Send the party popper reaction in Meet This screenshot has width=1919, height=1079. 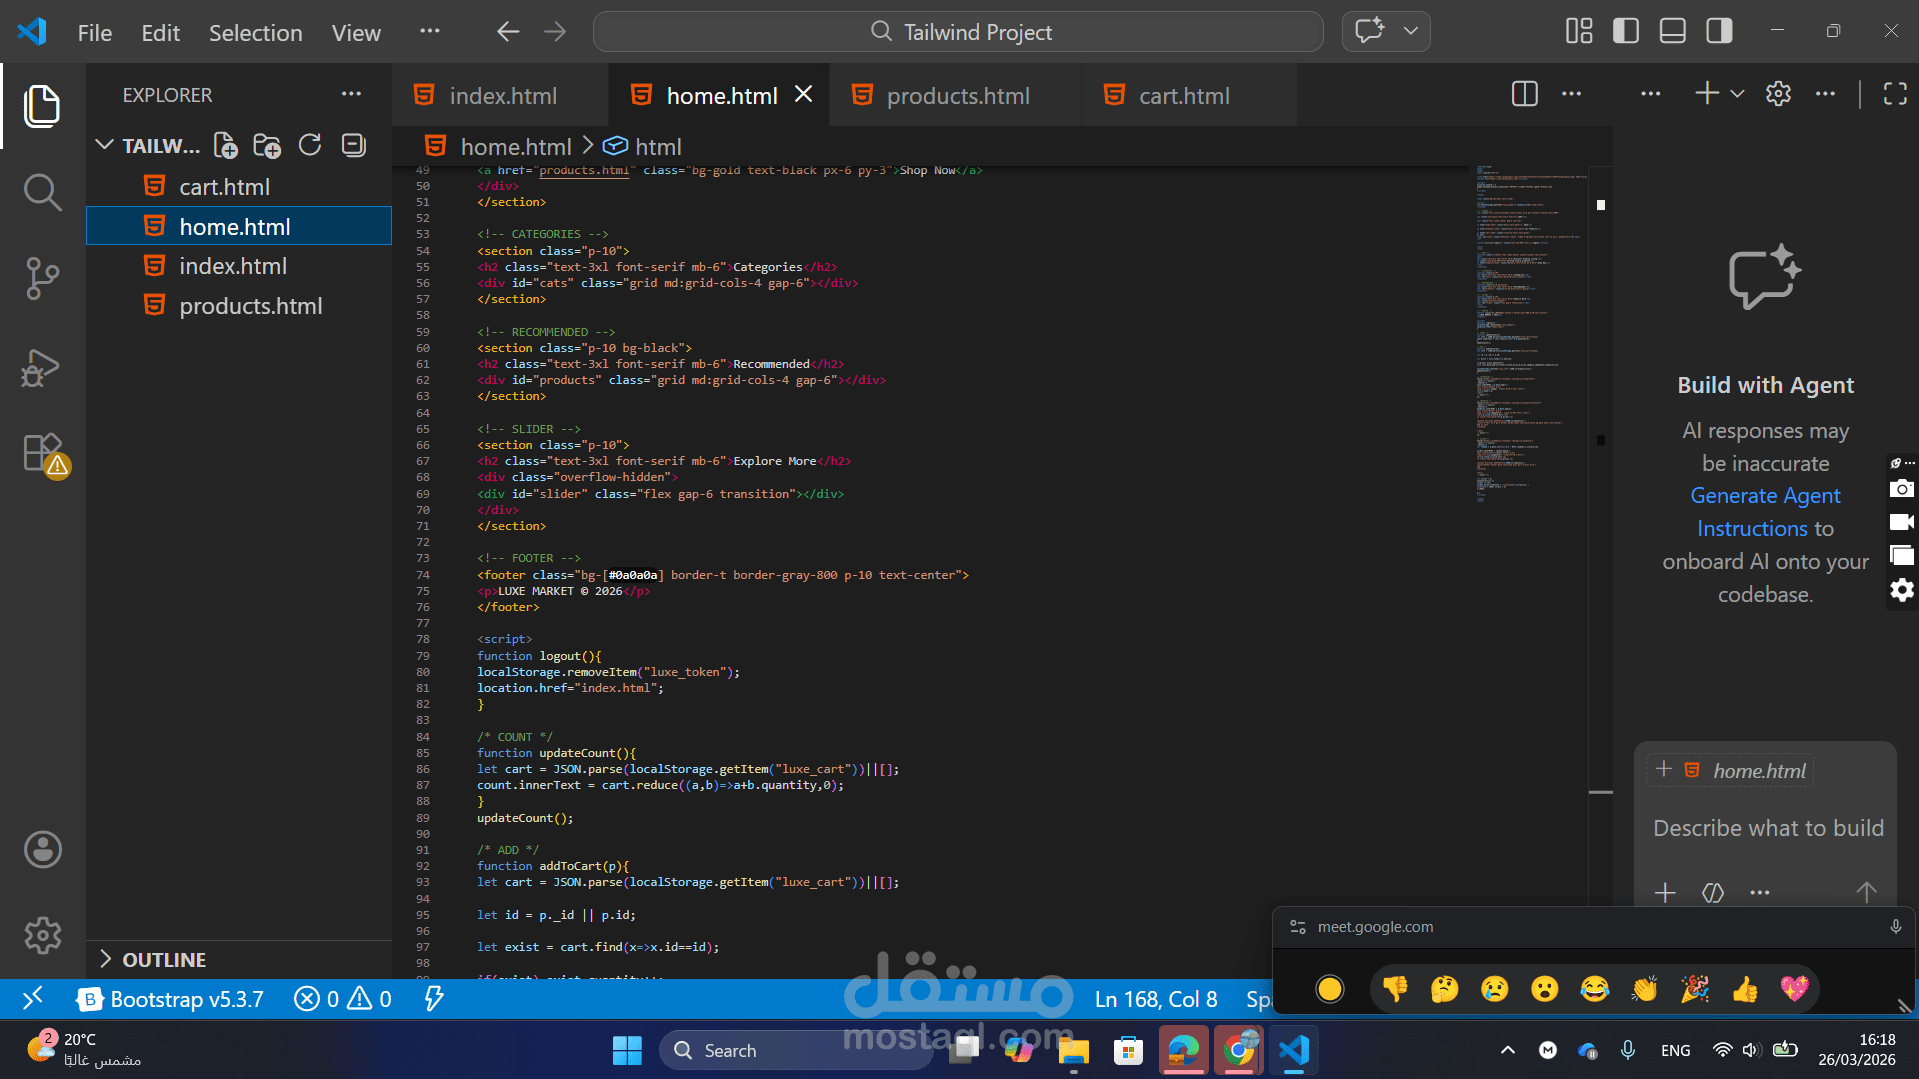(x=1695, y=989)
